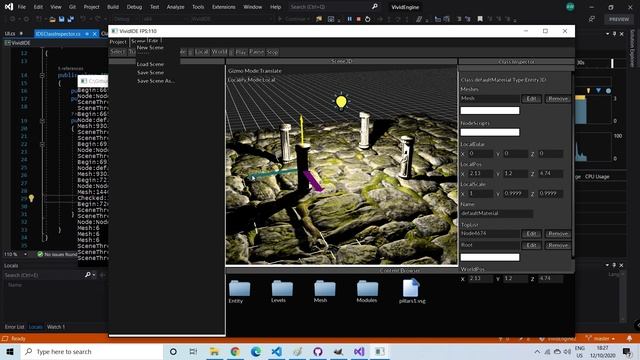The width and height of the screenshot is (640, 360).
Task: Open Visual Studio purple icon in taskbar
Action: (359, 351)
